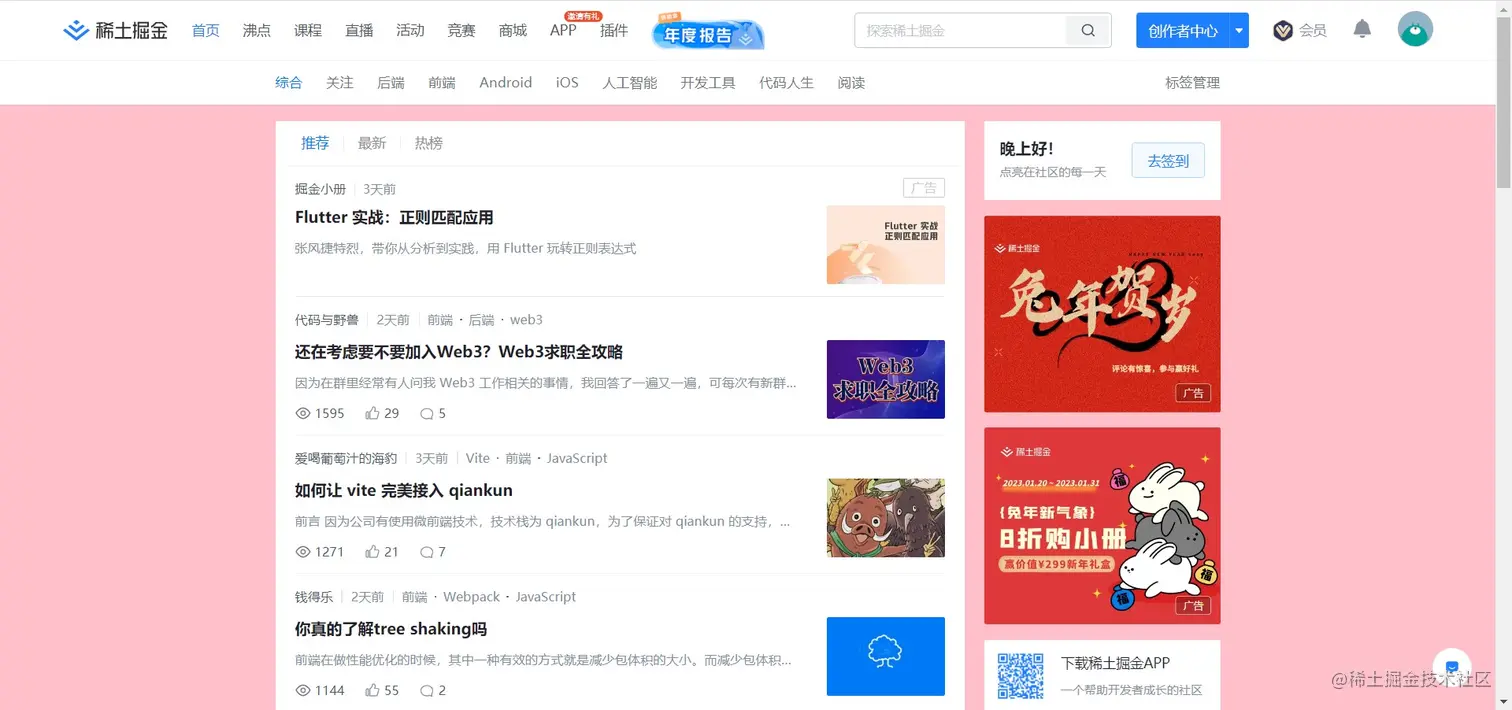Viewport: 1512px width, 710px height.
Task: Click the floating feedback chat icon
Action: coord(1452,667)
